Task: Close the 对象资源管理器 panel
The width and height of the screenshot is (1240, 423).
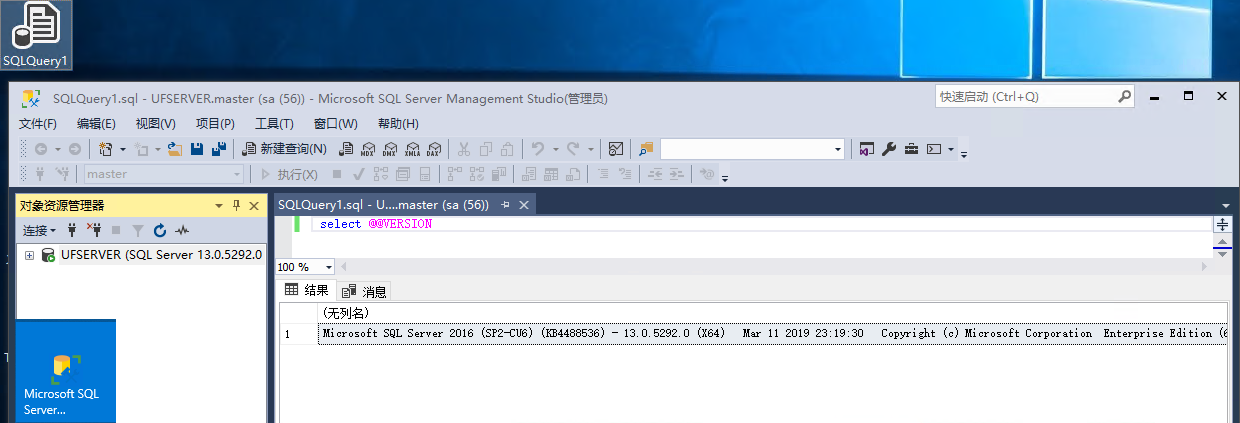Action: tap(255, 205)
